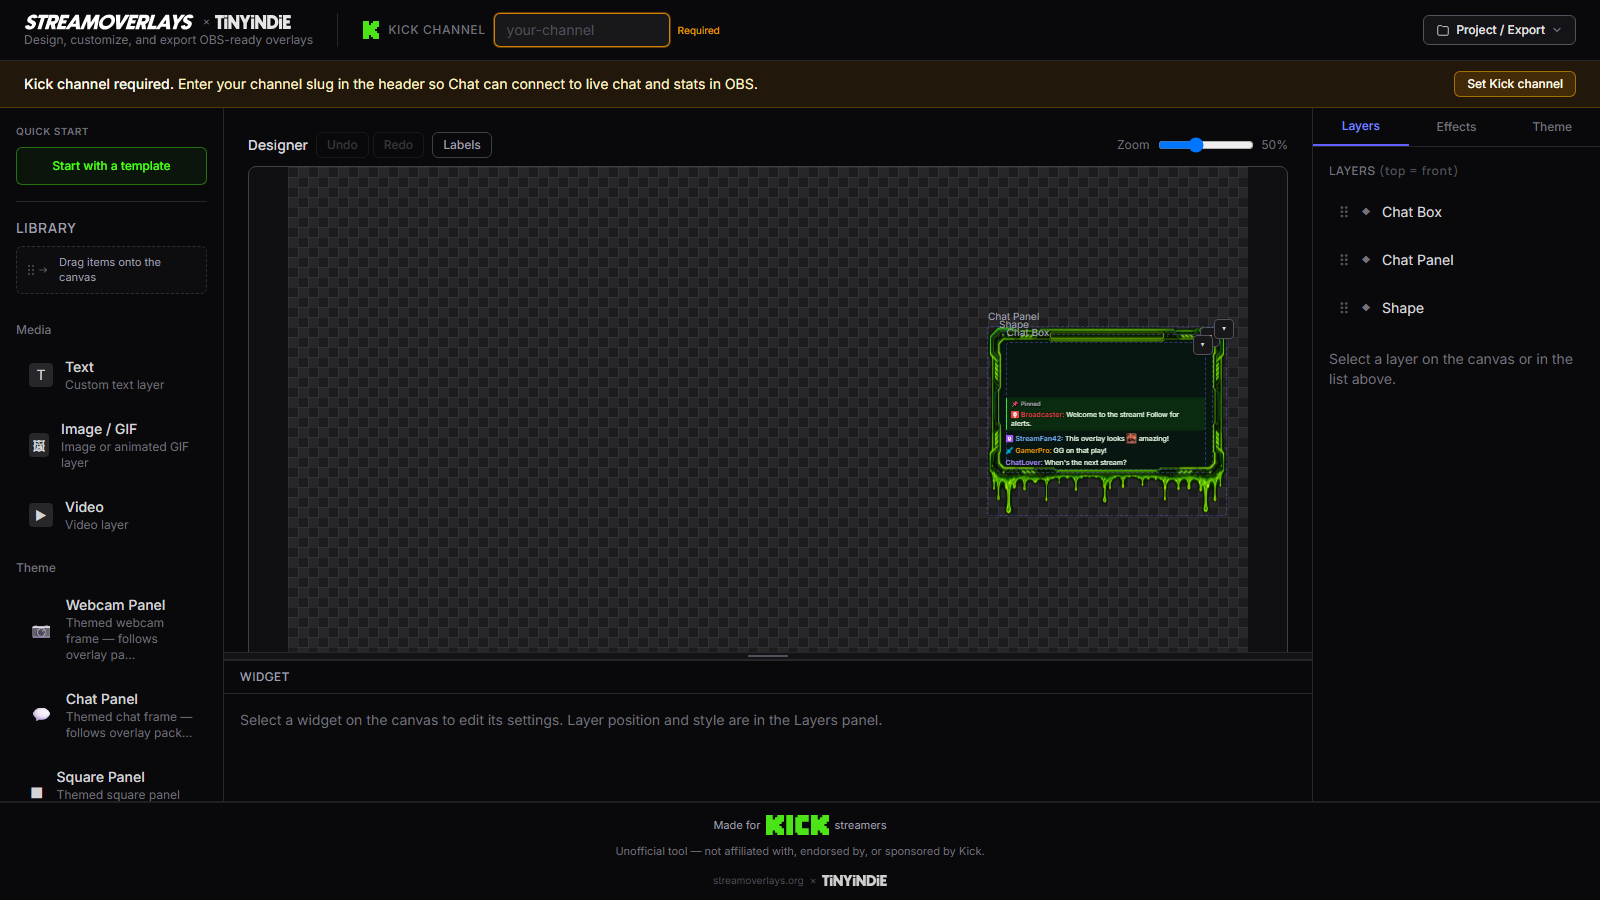This screenshot has height=900, width=1600.
Task: Click the Image / GIF library icon
Action: coord(39,445)
